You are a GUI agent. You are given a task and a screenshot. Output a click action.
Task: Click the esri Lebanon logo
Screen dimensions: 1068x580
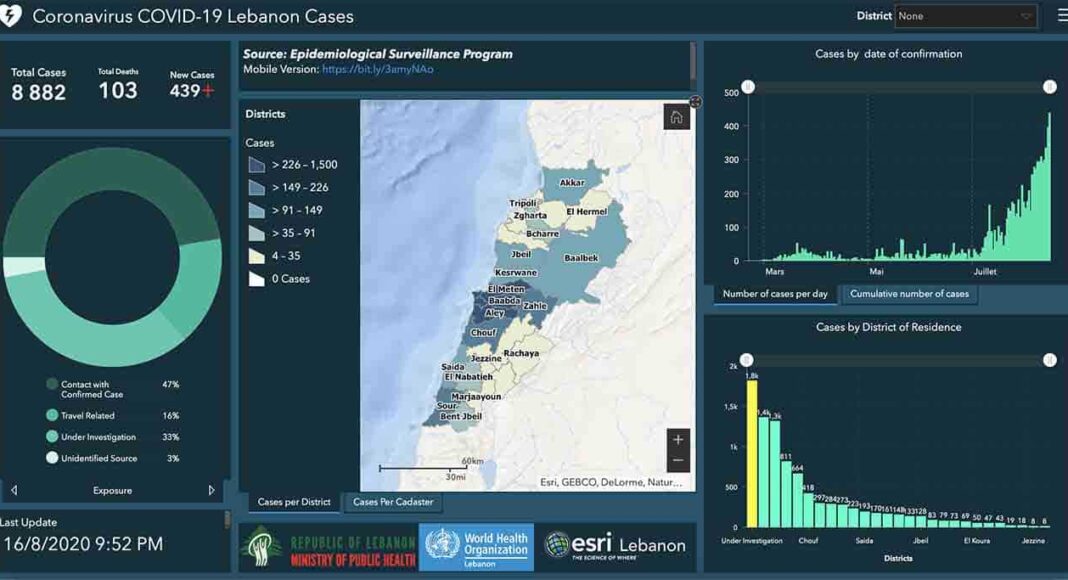tap(615, 546)
